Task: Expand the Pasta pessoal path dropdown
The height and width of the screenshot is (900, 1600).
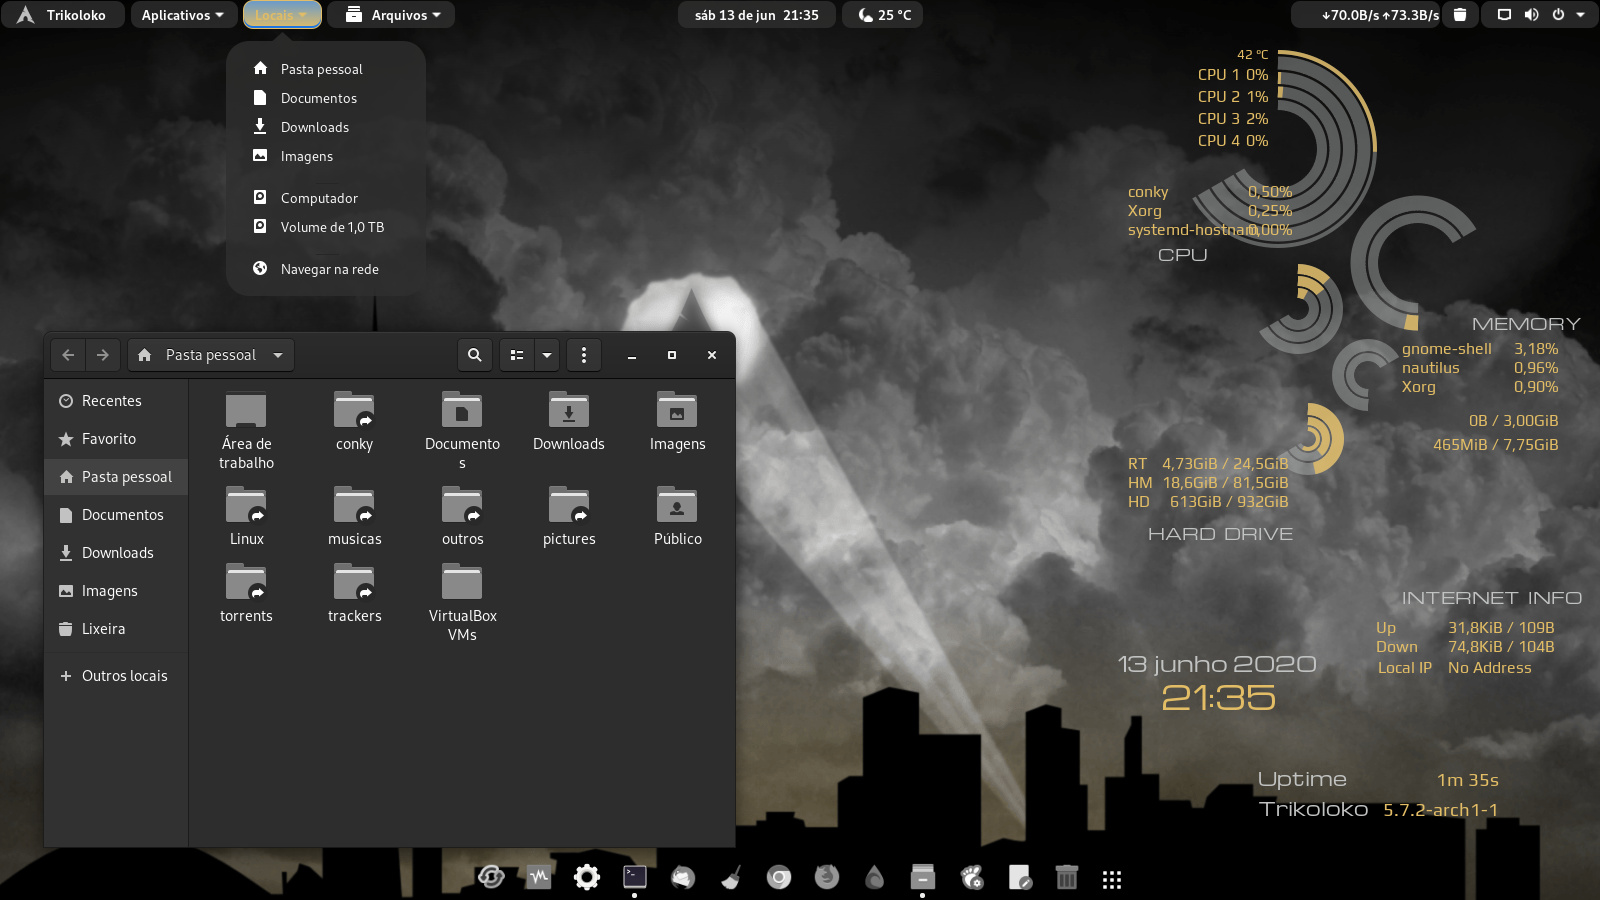Action: 278,355
